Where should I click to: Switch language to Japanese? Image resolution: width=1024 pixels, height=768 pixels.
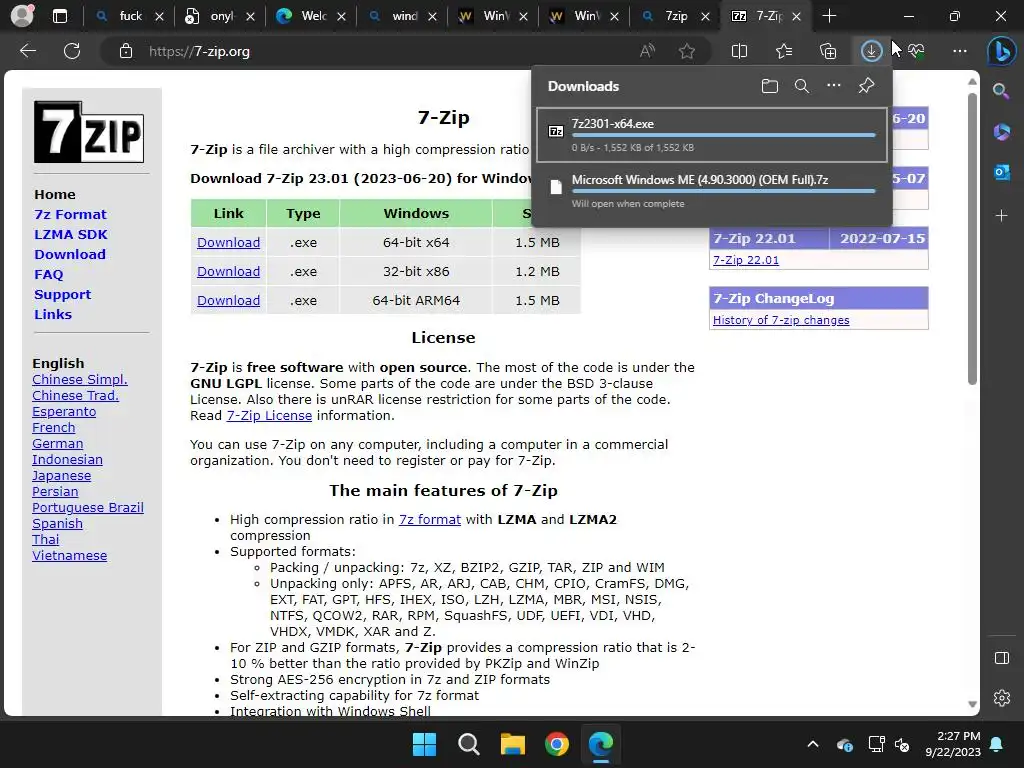pos(61,475)
